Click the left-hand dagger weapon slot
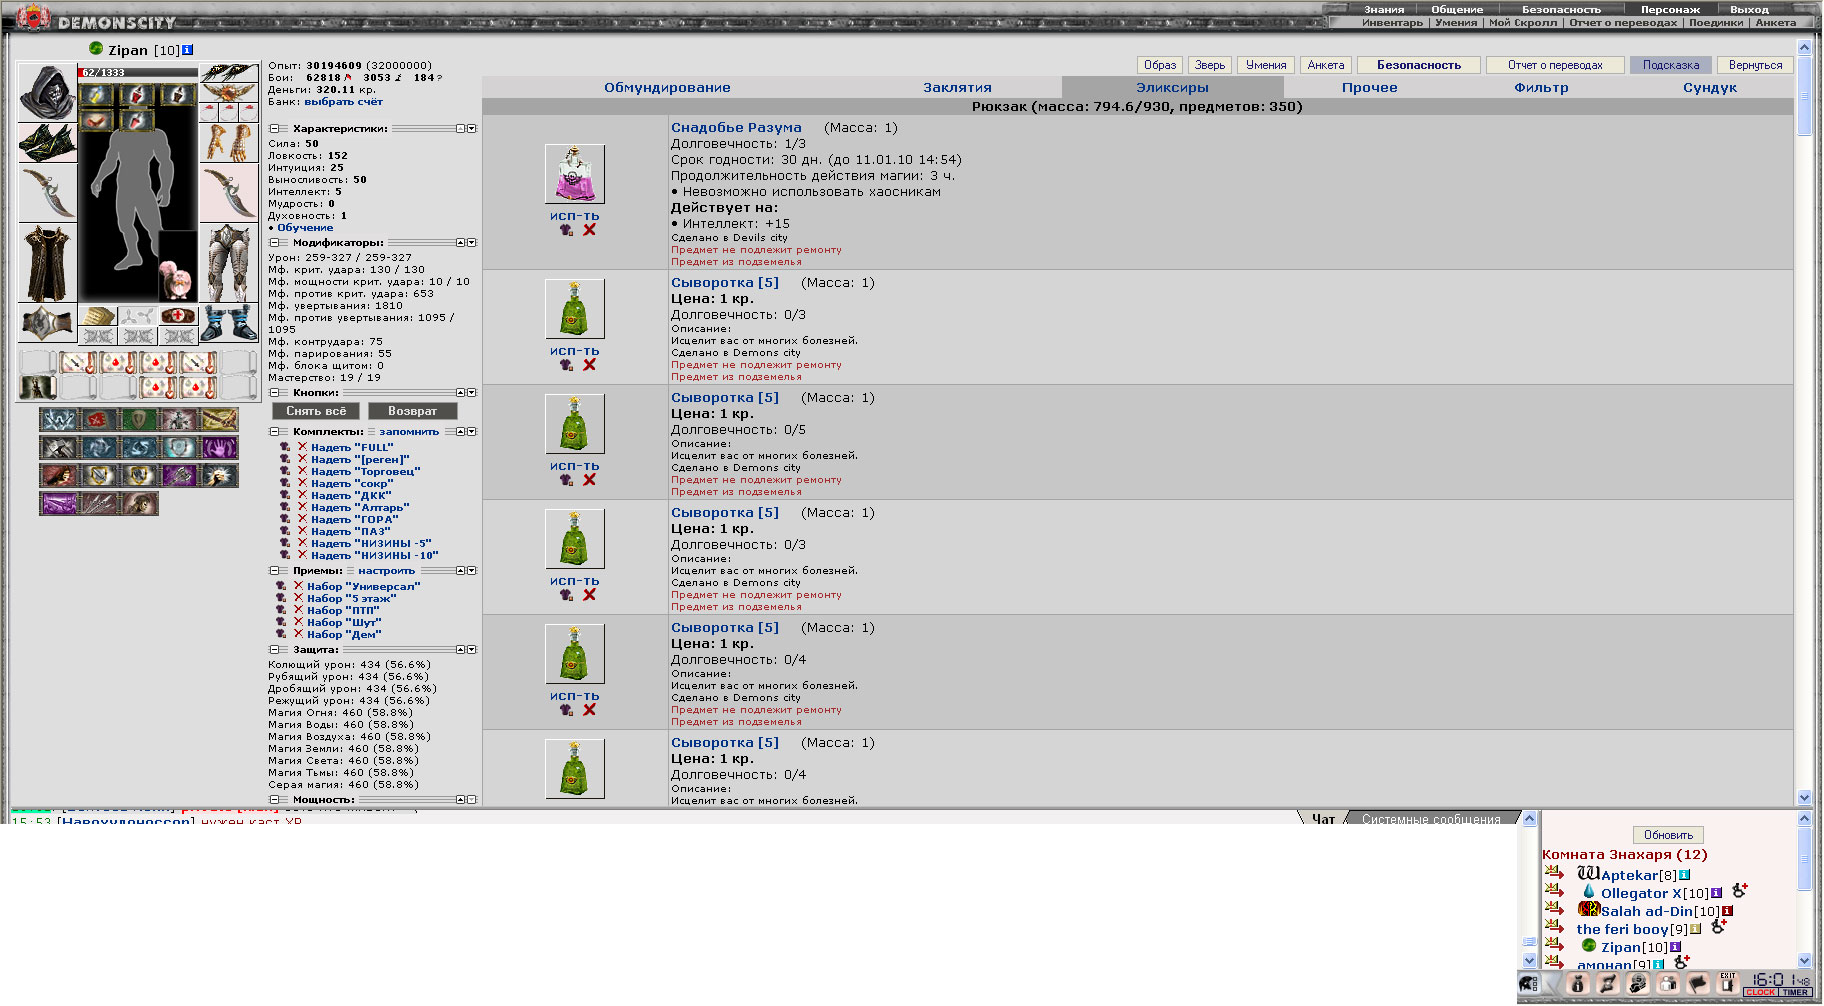This screenshot has width=1824, height=1006. [47, 192]
